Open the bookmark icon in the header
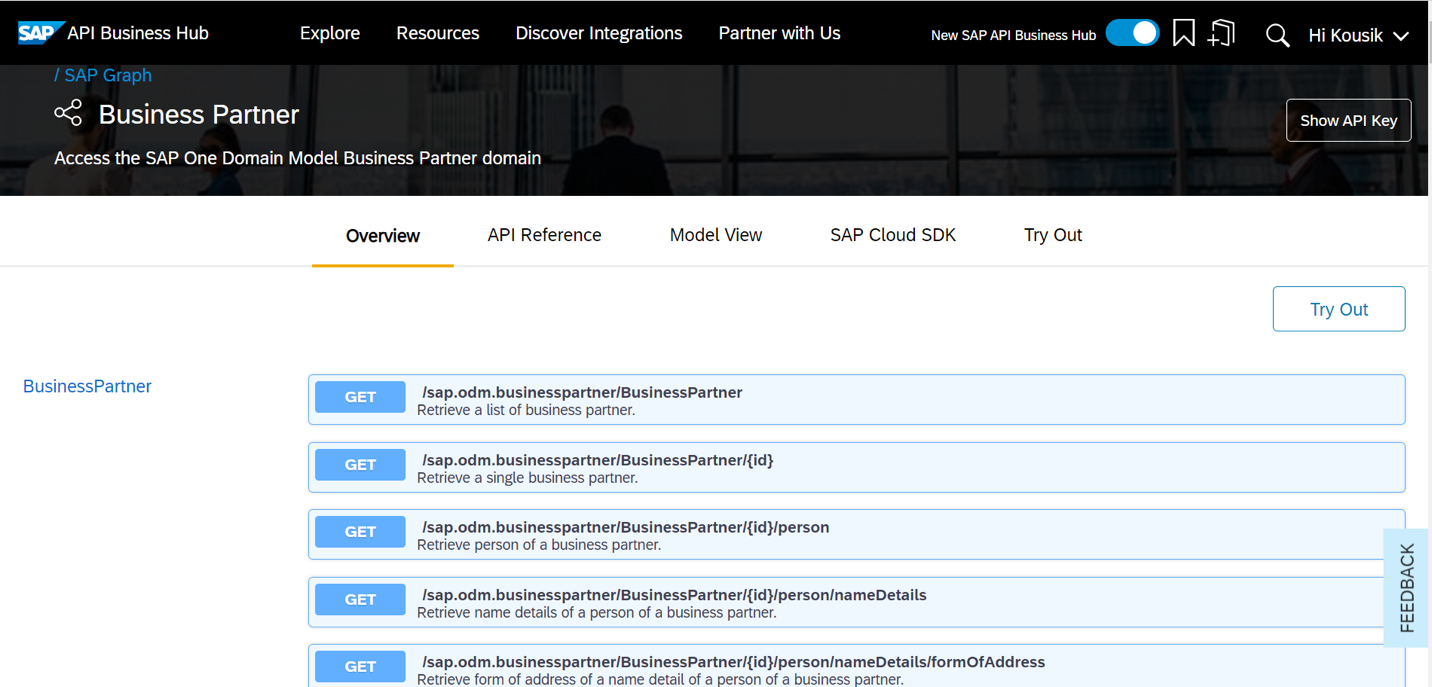 click(1183, 33)
